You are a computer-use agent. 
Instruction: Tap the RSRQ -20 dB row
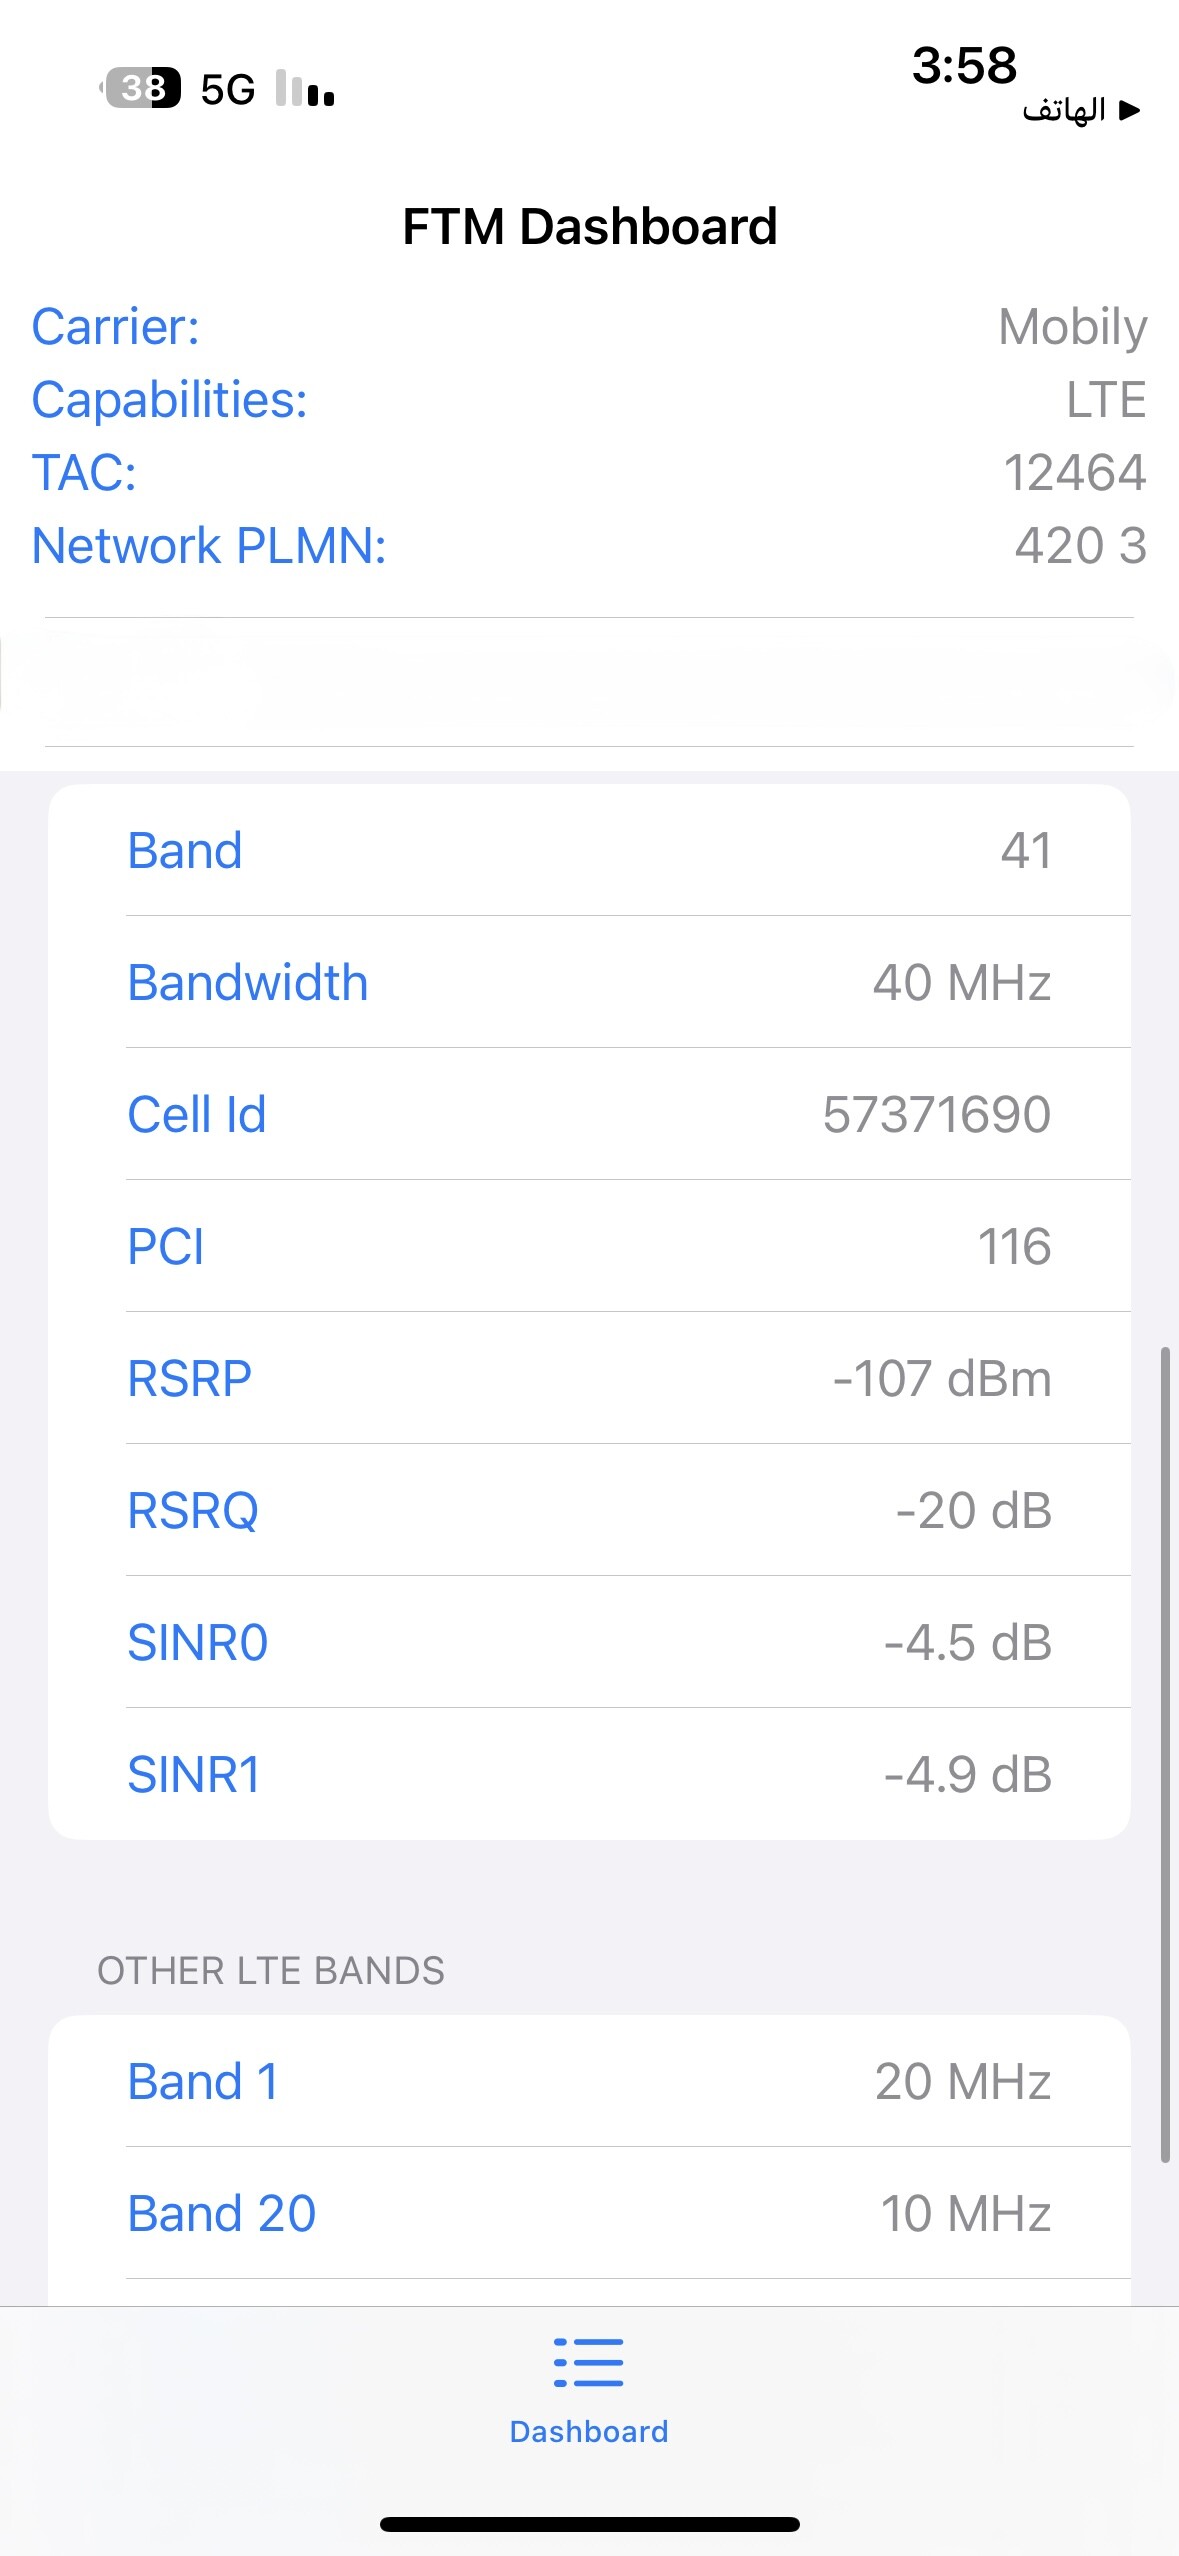click(x=589, y=1511)
